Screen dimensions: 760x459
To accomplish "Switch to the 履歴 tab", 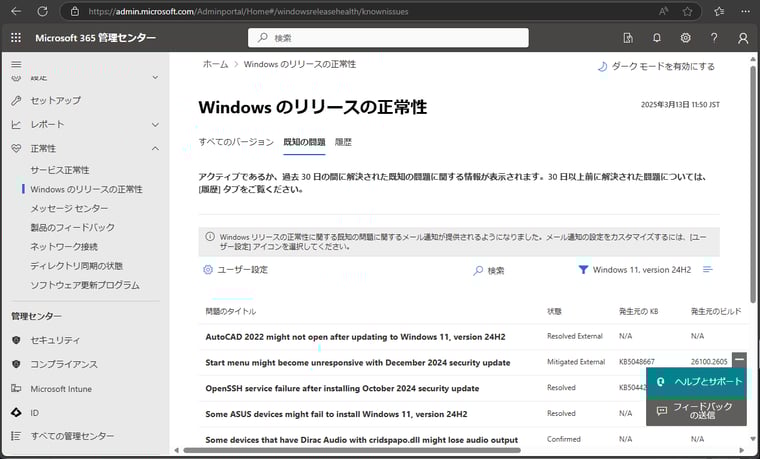I will (343, 142).
